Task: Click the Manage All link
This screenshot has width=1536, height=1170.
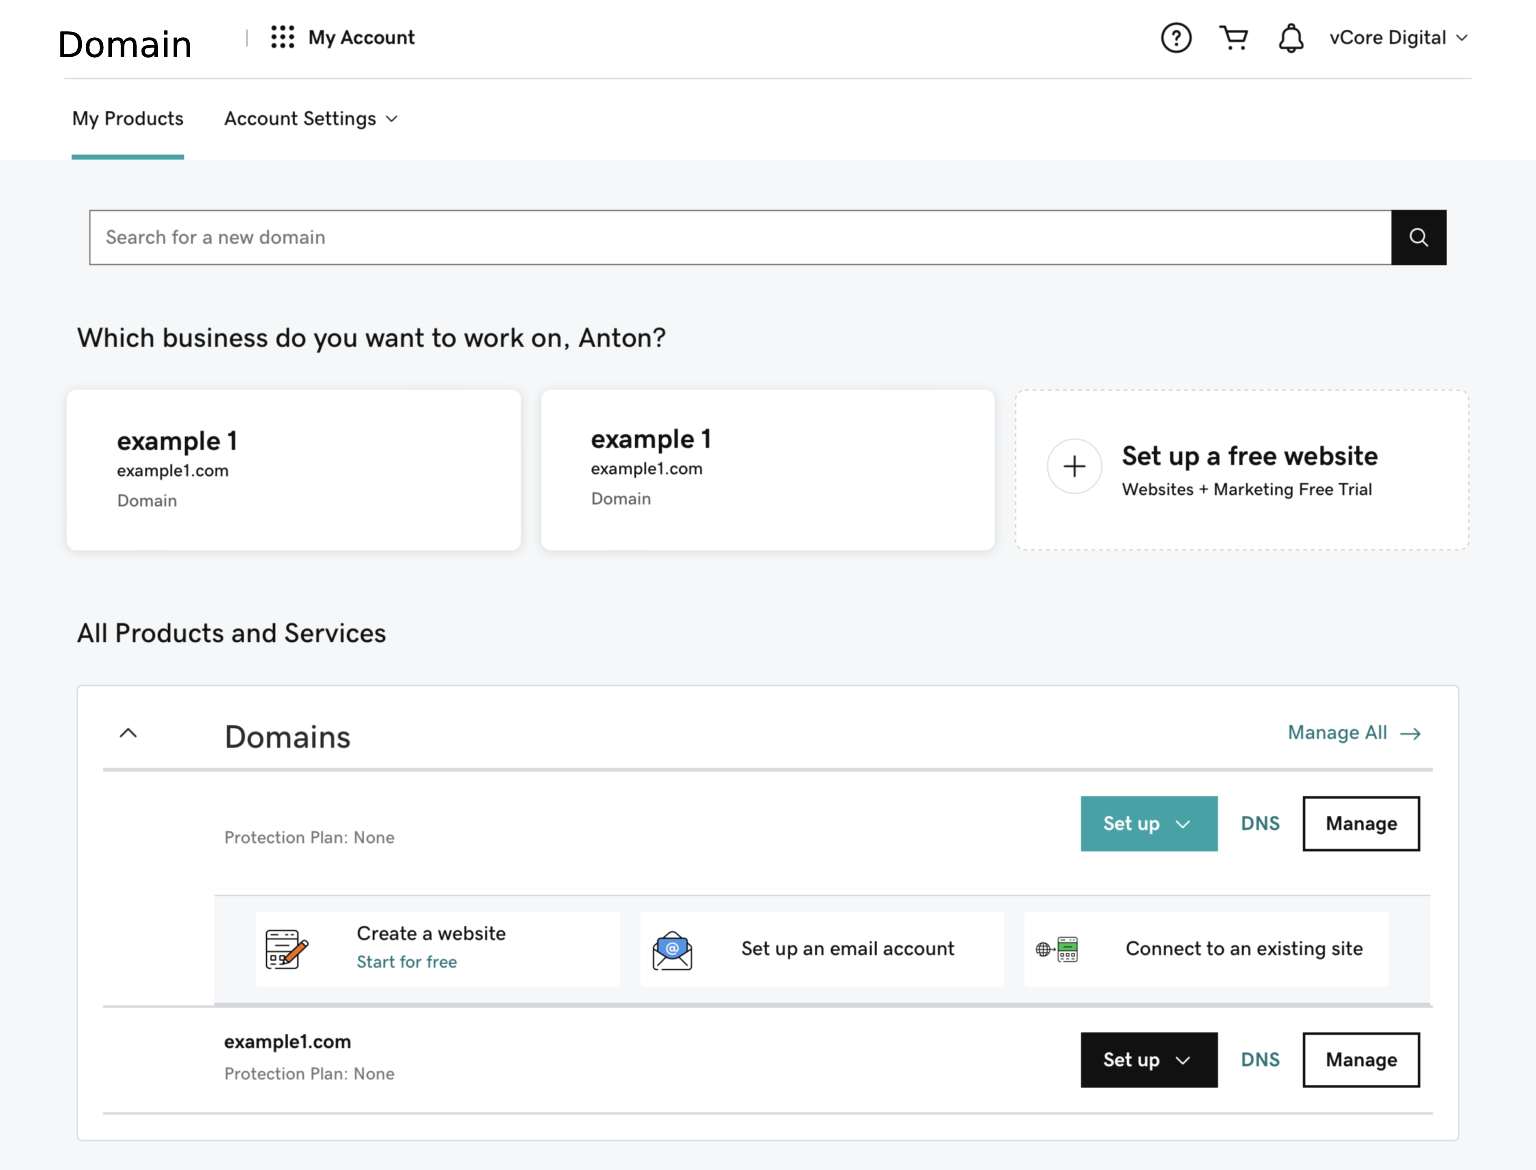Action: [x=1353, y=733]
